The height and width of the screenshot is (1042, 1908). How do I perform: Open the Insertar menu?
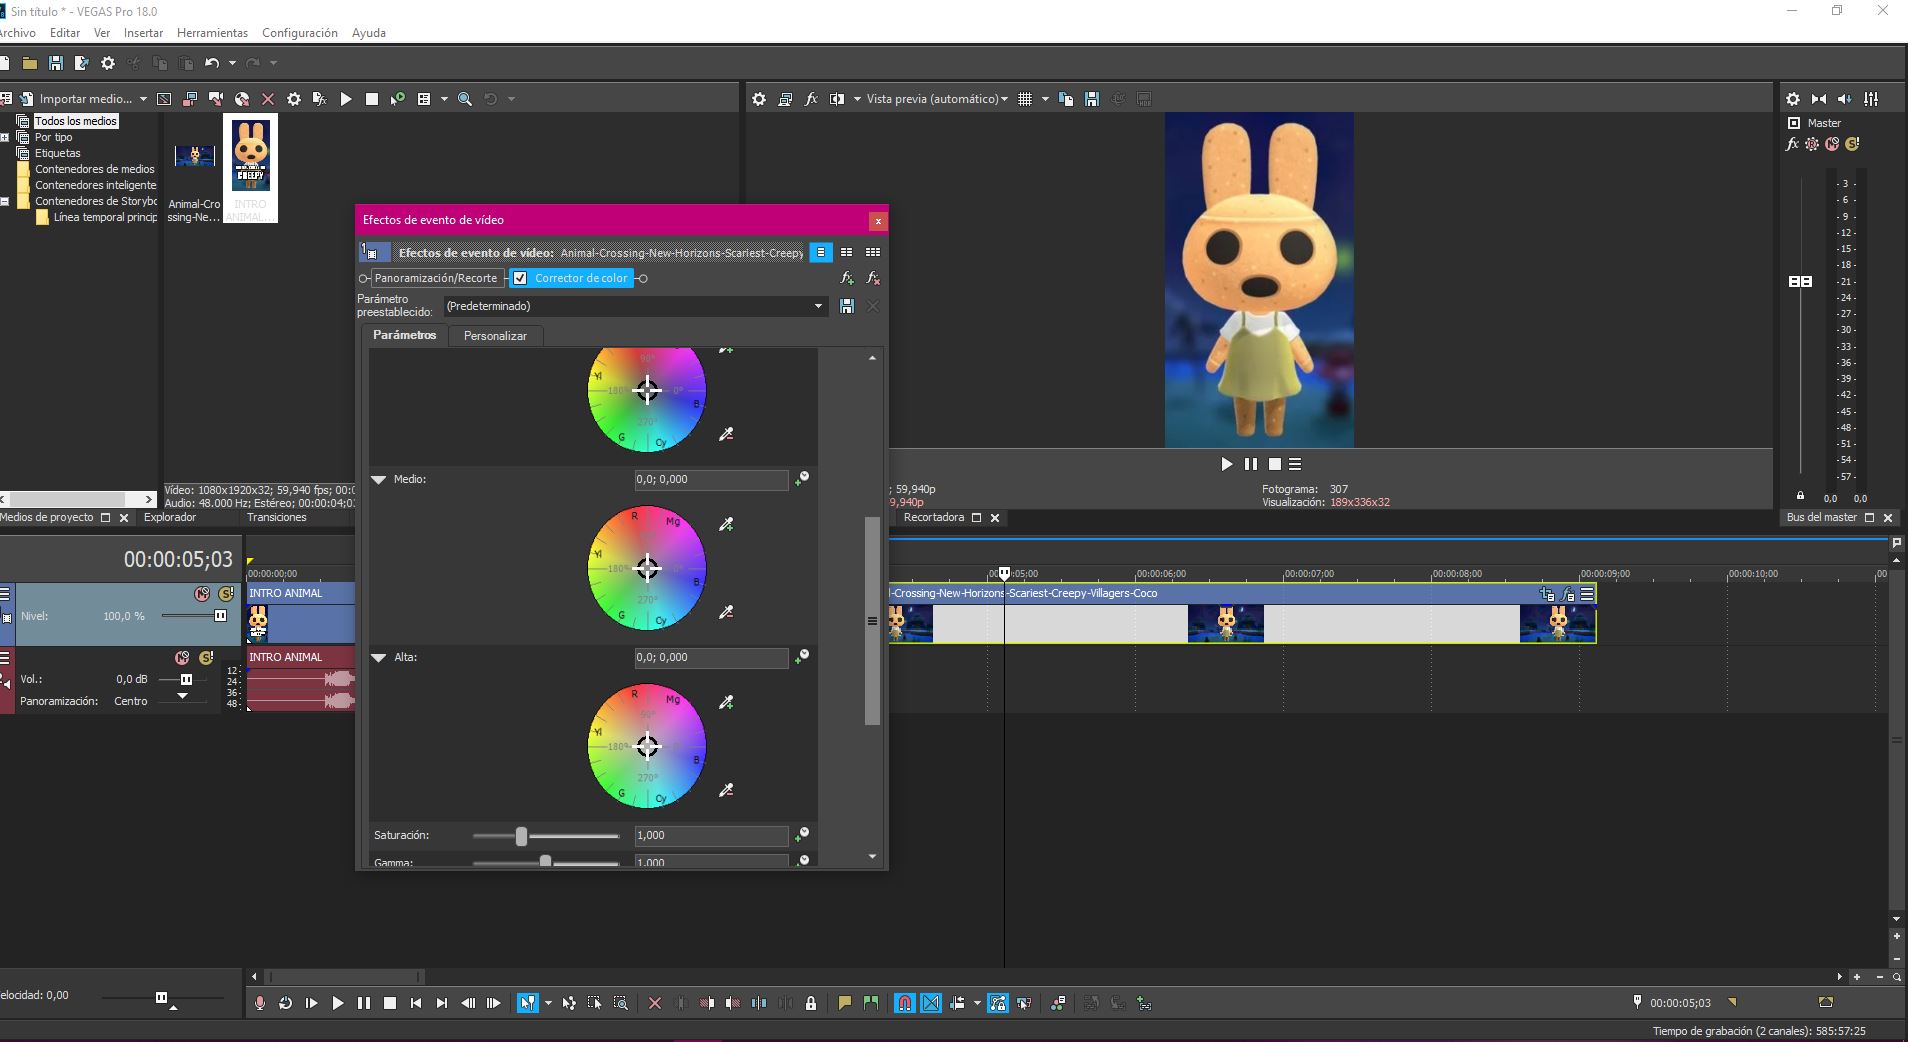tap(143, 33)
